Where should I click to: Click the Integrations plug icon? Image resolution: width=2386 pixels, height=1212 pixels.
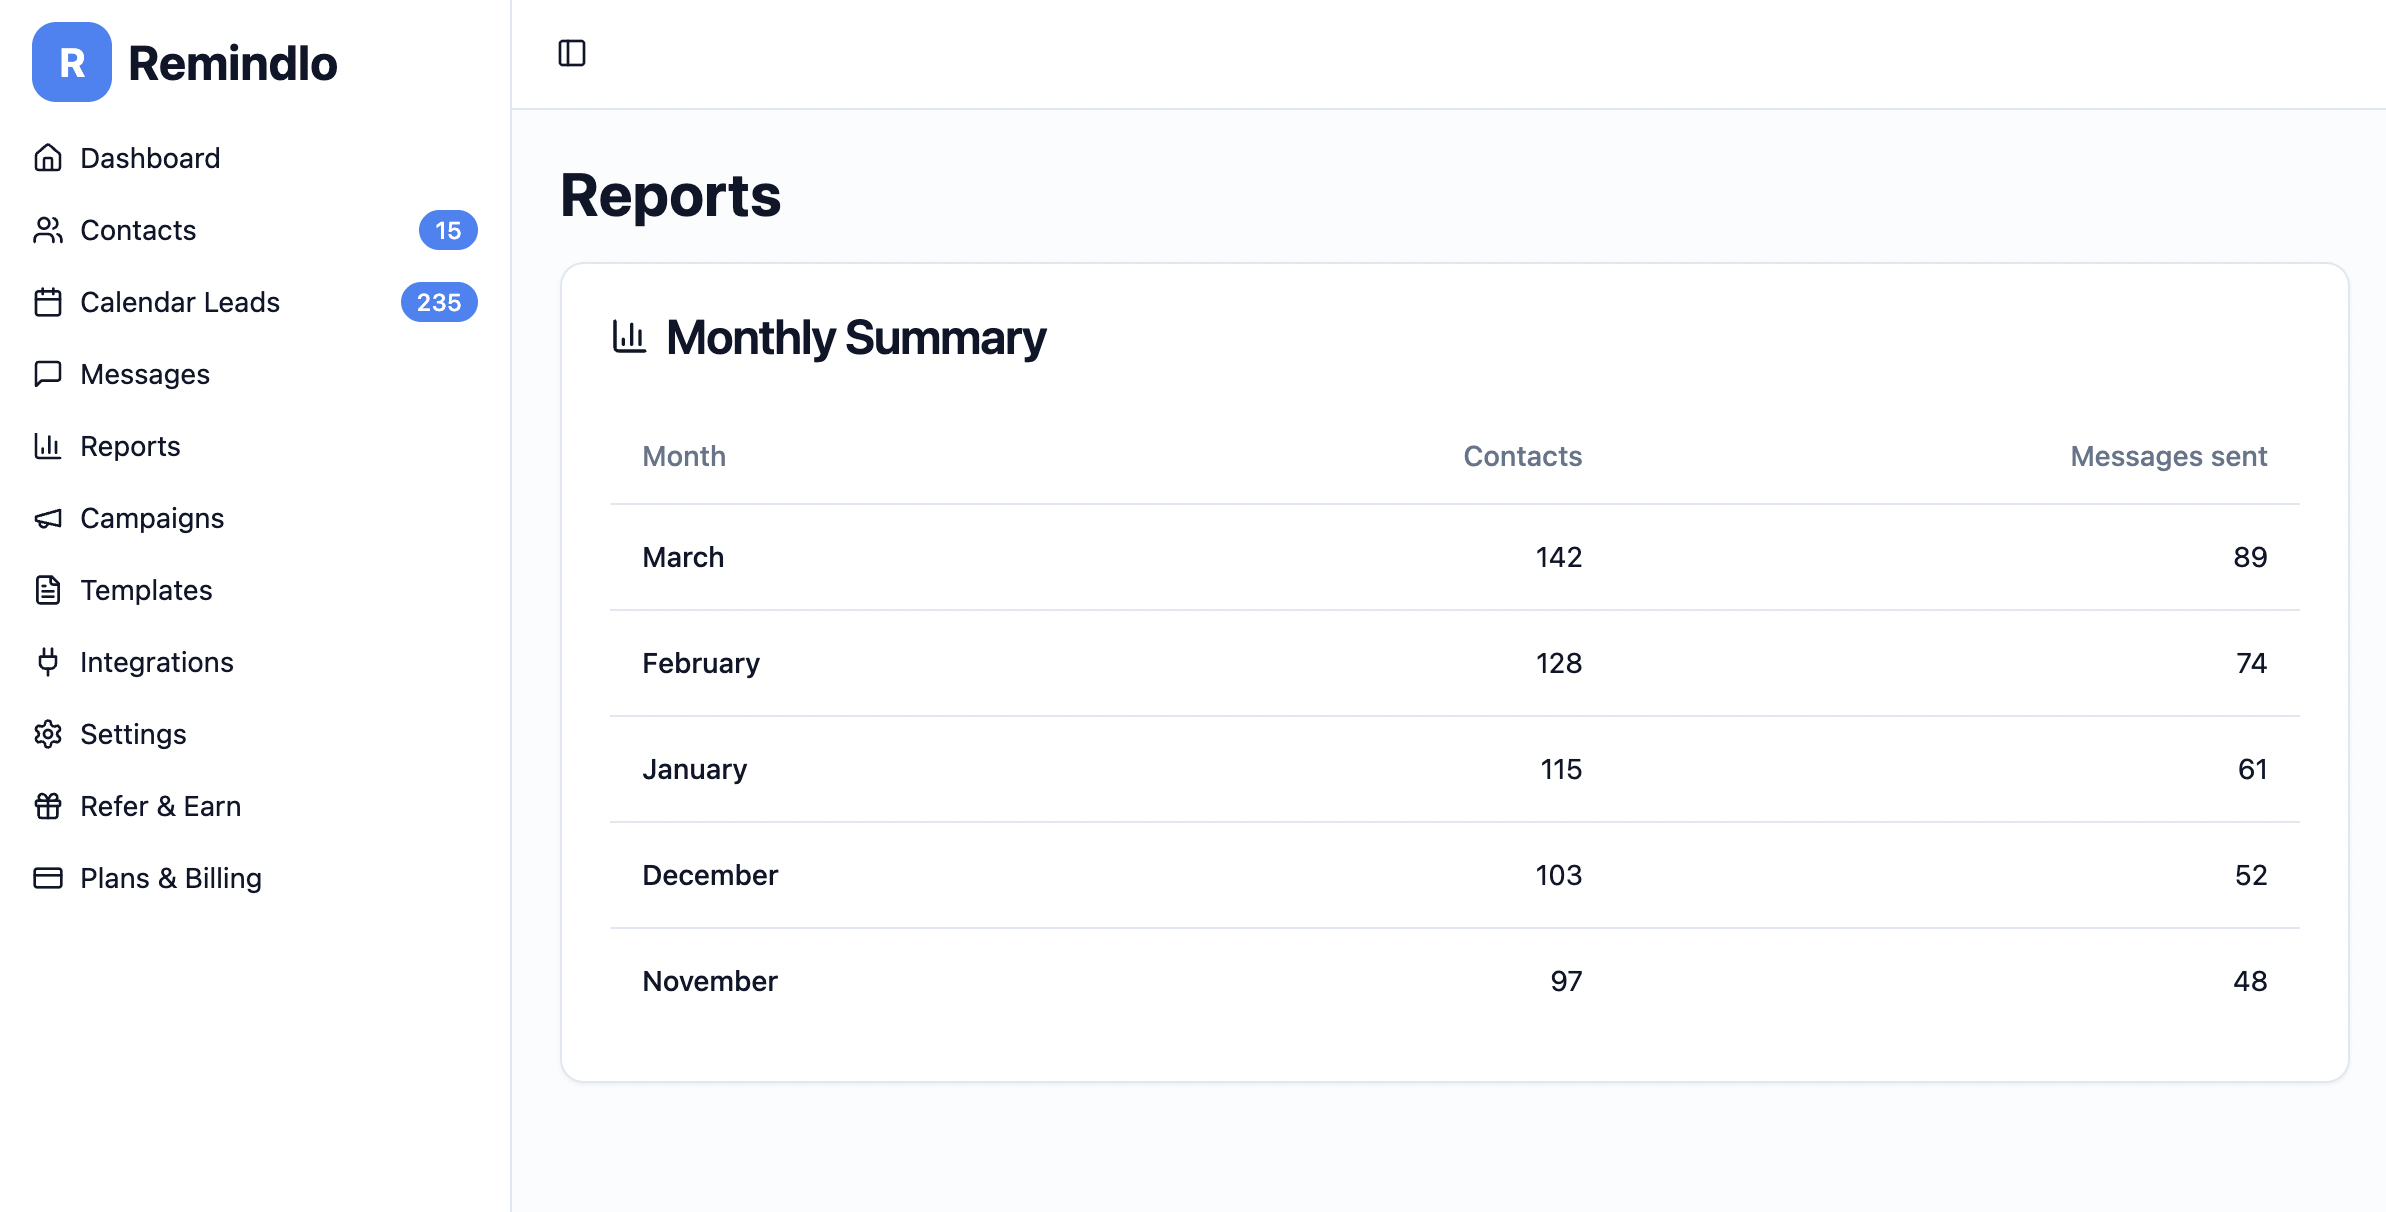tap(48, 662)
